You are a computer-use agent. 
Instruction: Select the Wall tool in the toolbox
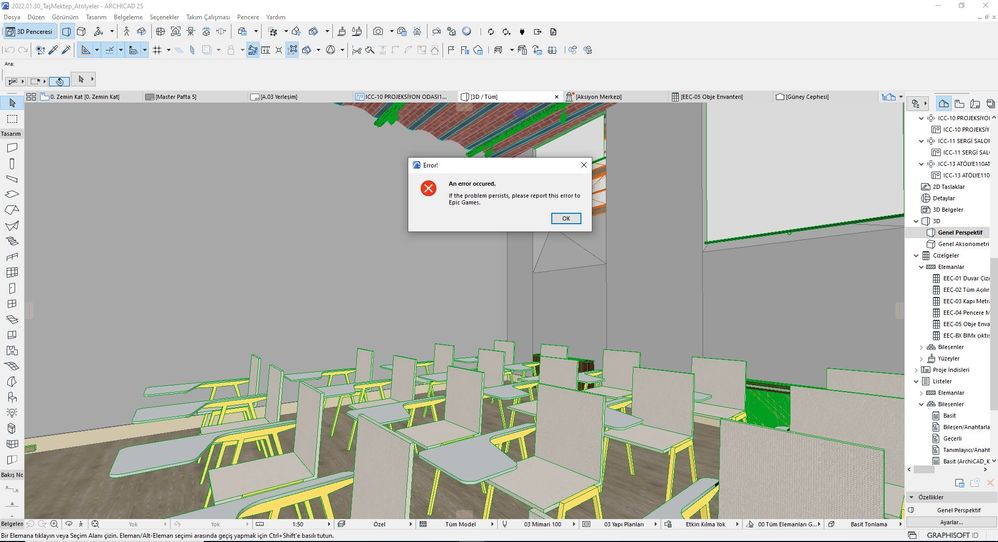click(x=12, y=147)
